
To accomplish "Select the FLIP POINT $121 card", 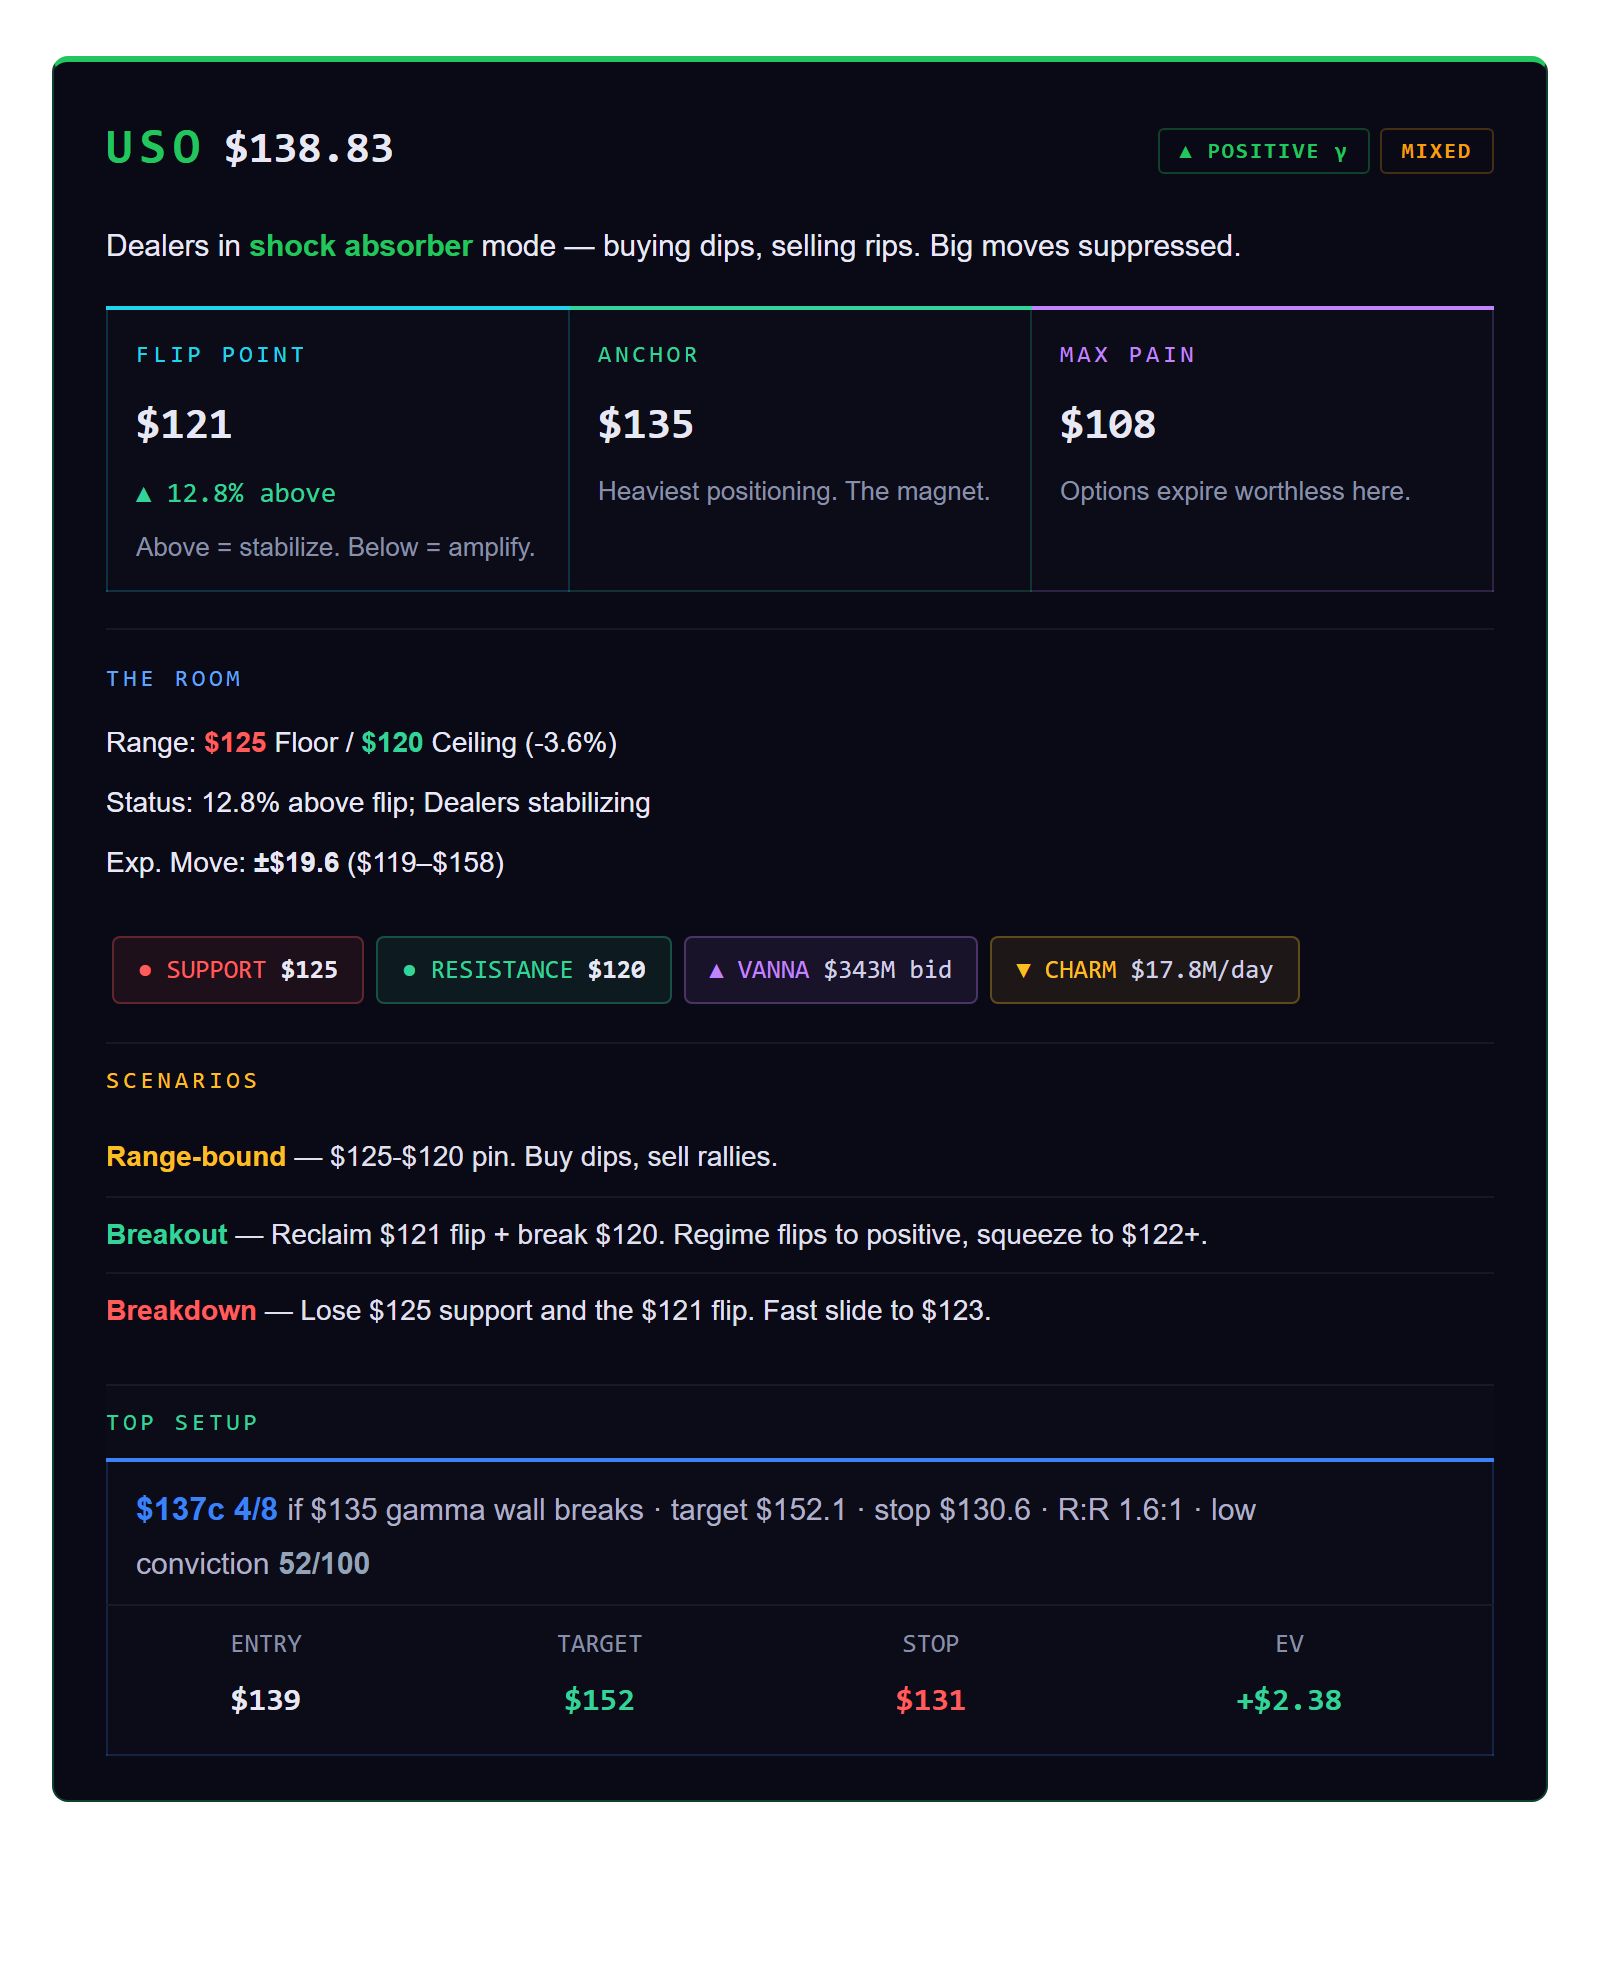I will 337,450.
